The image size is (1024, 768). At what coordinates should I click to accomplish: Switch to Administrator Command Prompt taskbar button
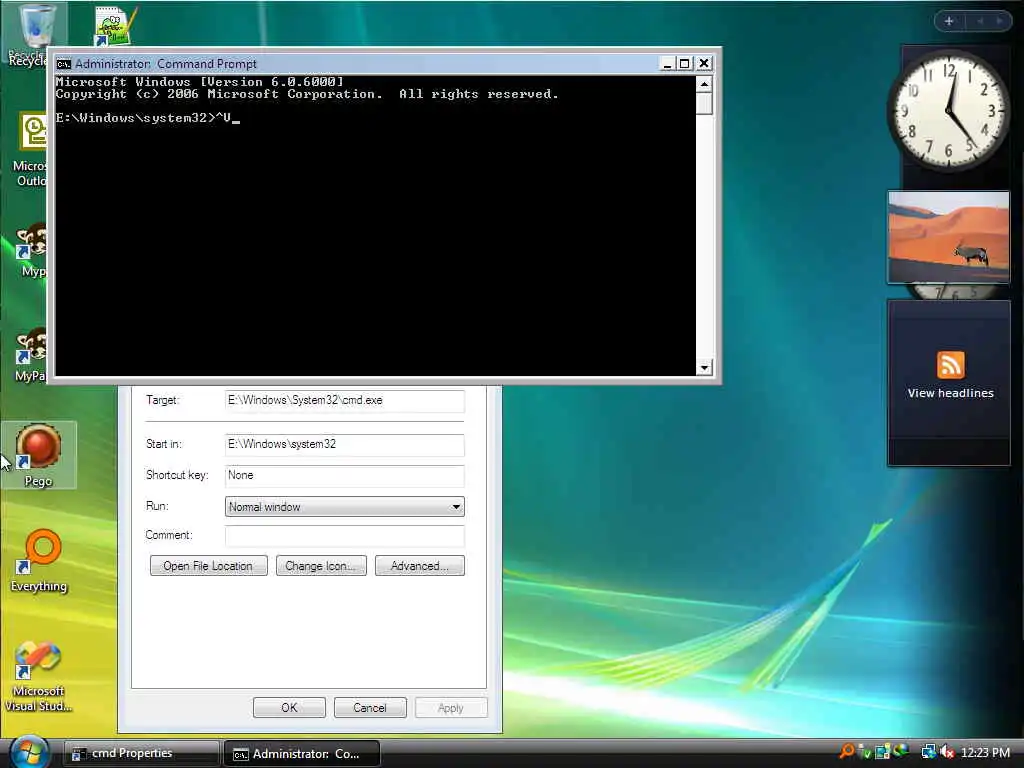click(302, 754)
